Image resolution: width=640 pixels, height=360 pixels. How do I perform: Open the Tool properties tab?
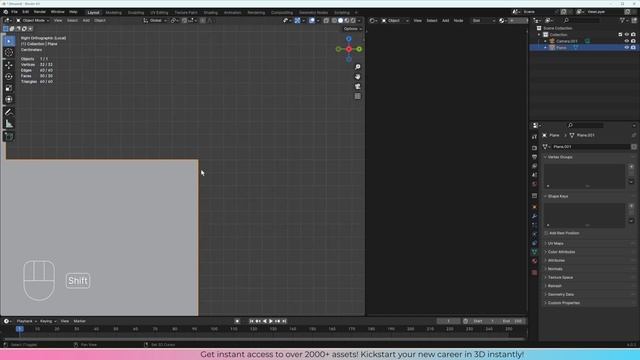[534, 137]
